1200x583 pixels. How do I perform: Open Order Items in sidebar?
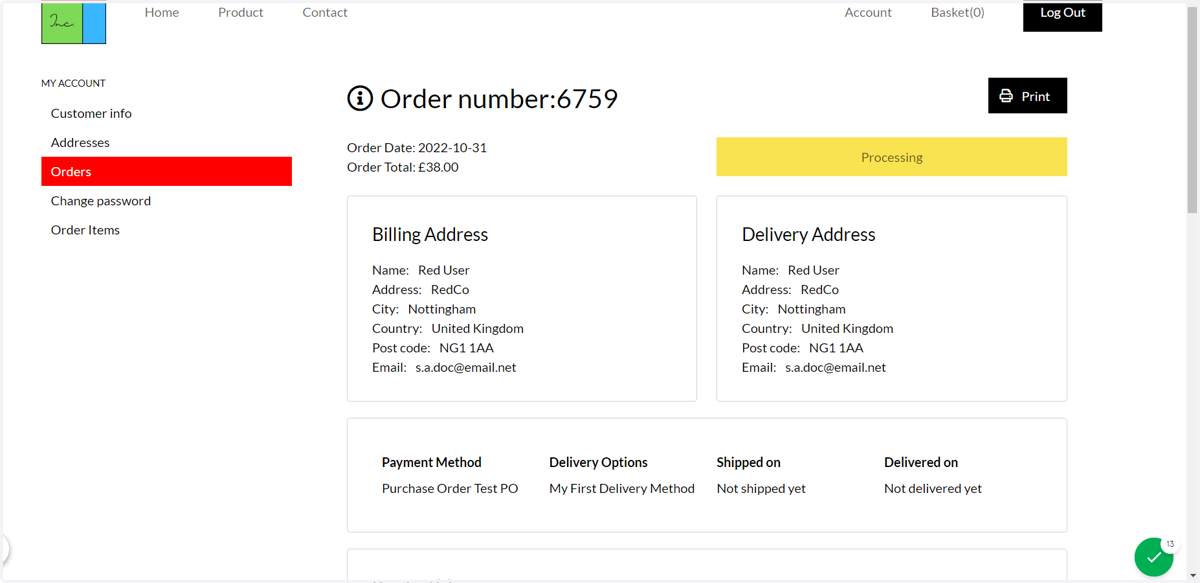[x=85, y=229]
